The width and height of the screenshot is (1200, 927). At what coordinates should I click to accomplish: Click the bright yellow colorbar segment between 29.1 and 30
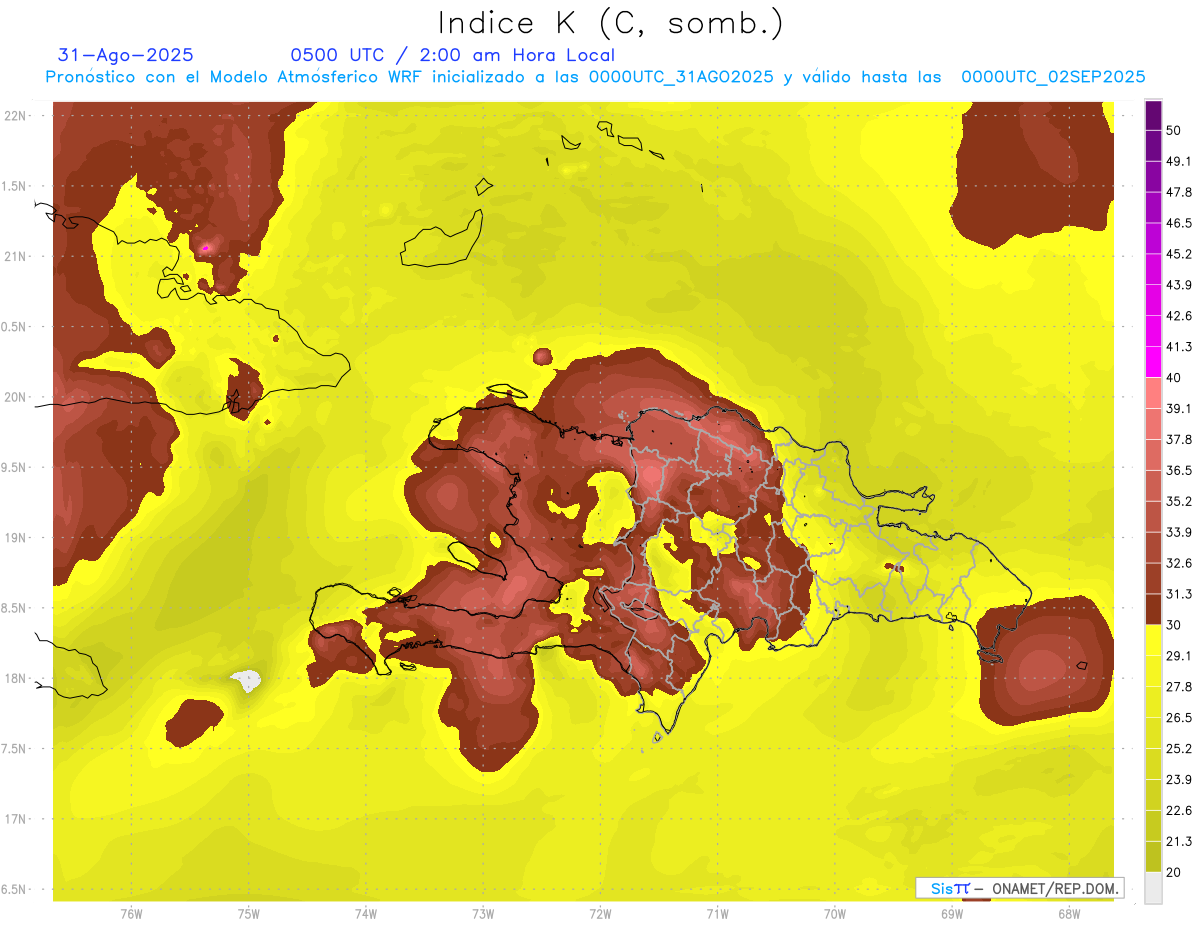1153,640
